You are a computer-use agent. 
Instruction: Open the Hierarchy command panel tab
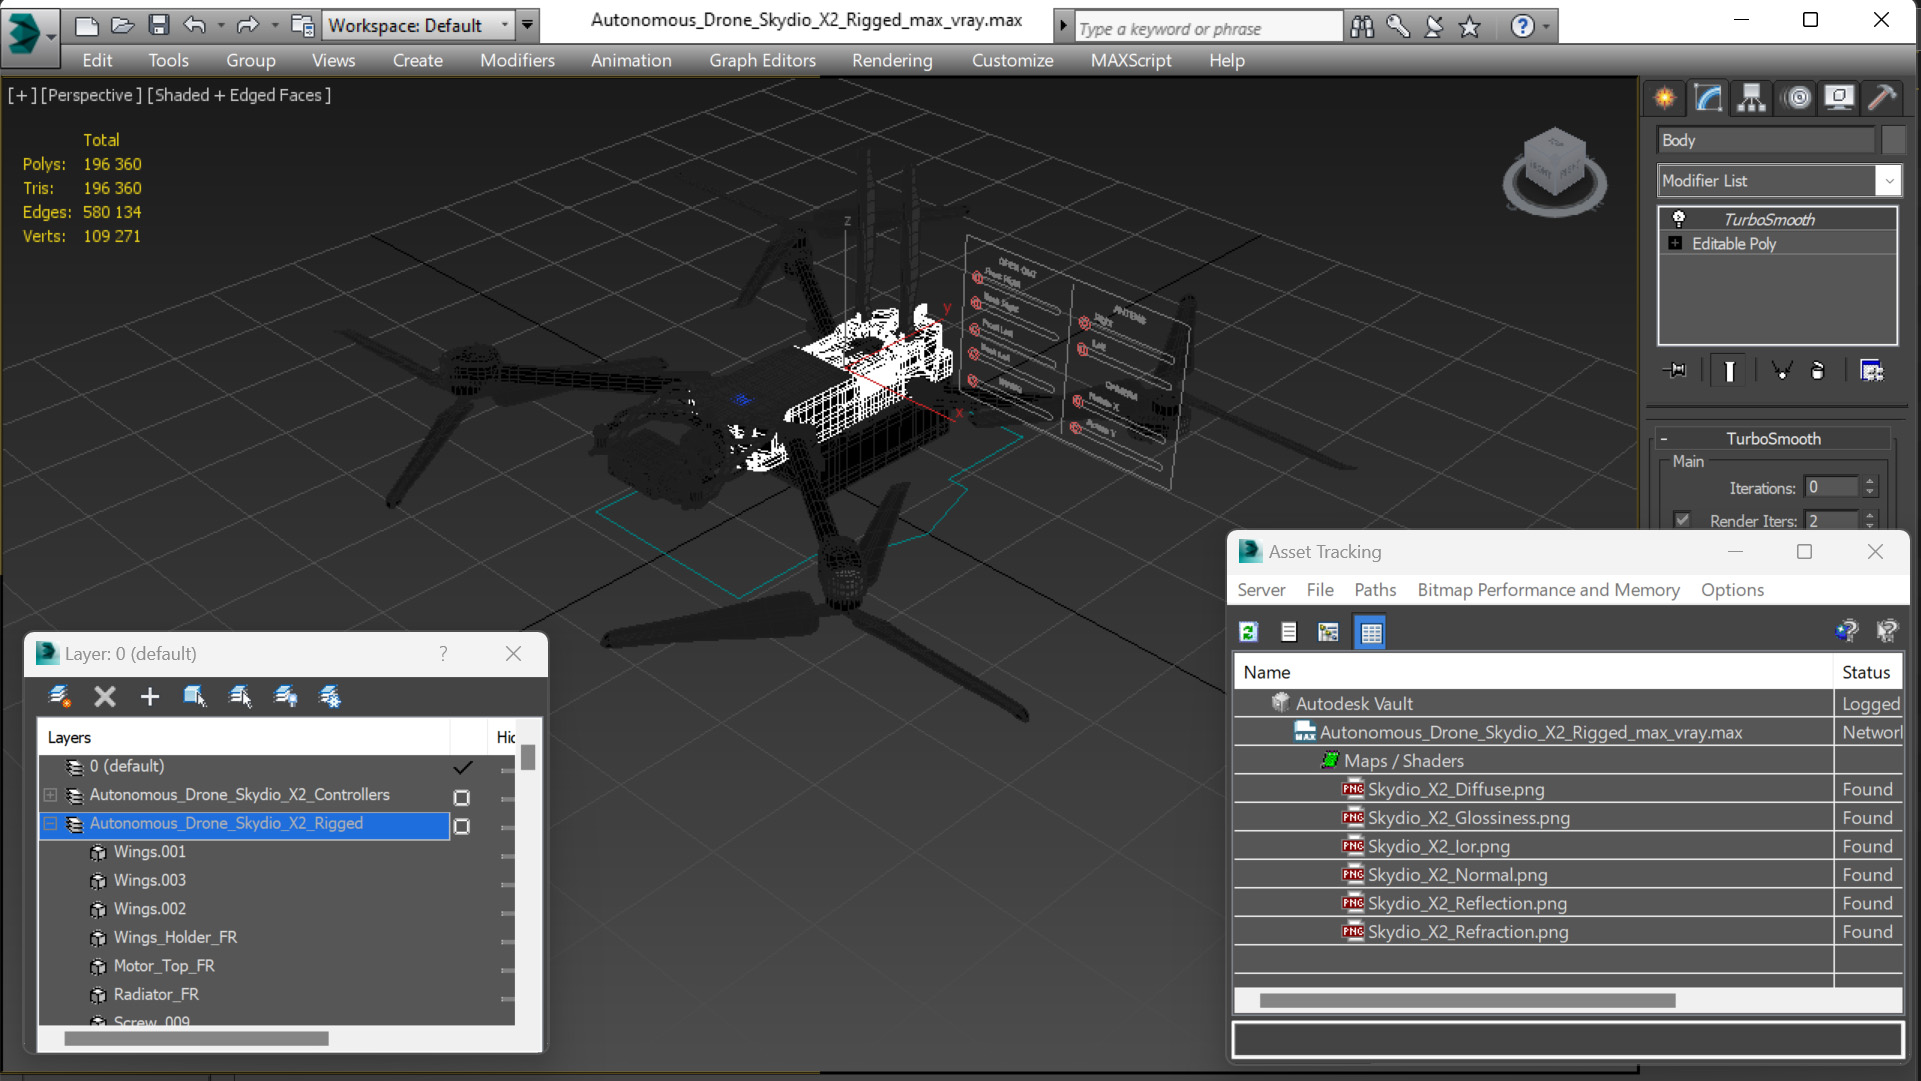click(x=1751, y=97)
